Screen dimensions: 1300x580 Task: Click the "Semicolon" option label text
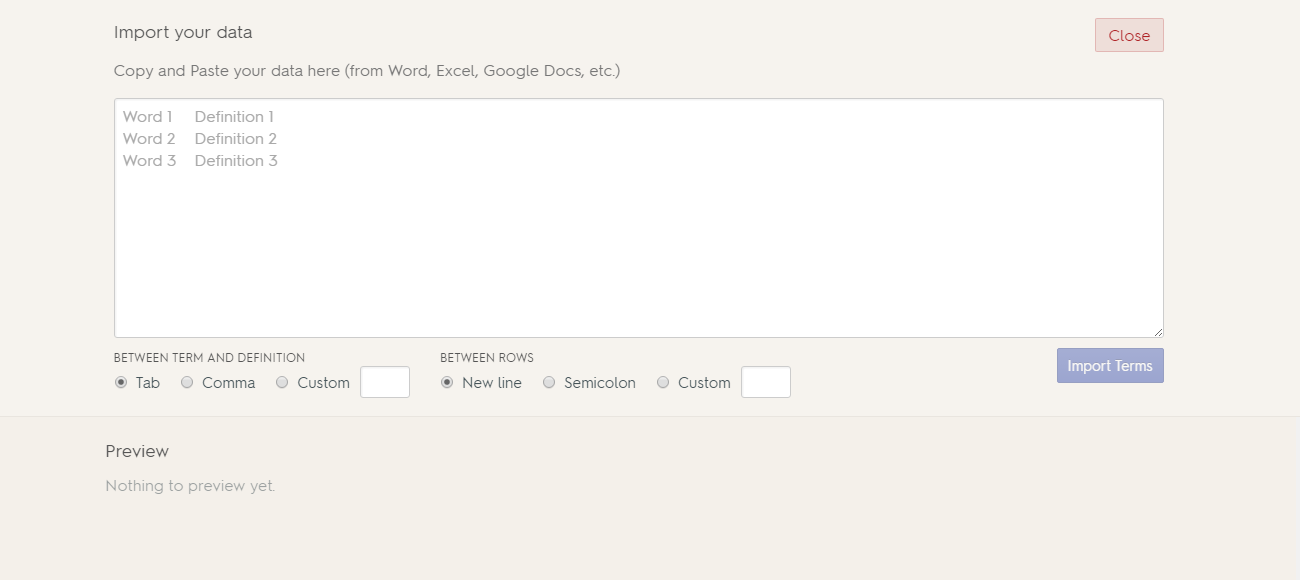(x=599, y=383)
